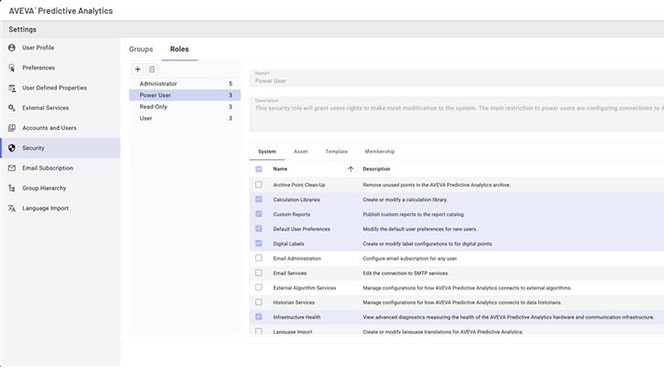Click 'Create or modify a calculation library.' text
The height and width of the screenshot is (373, 664).
pyautogui.click(x=405, y=200)
